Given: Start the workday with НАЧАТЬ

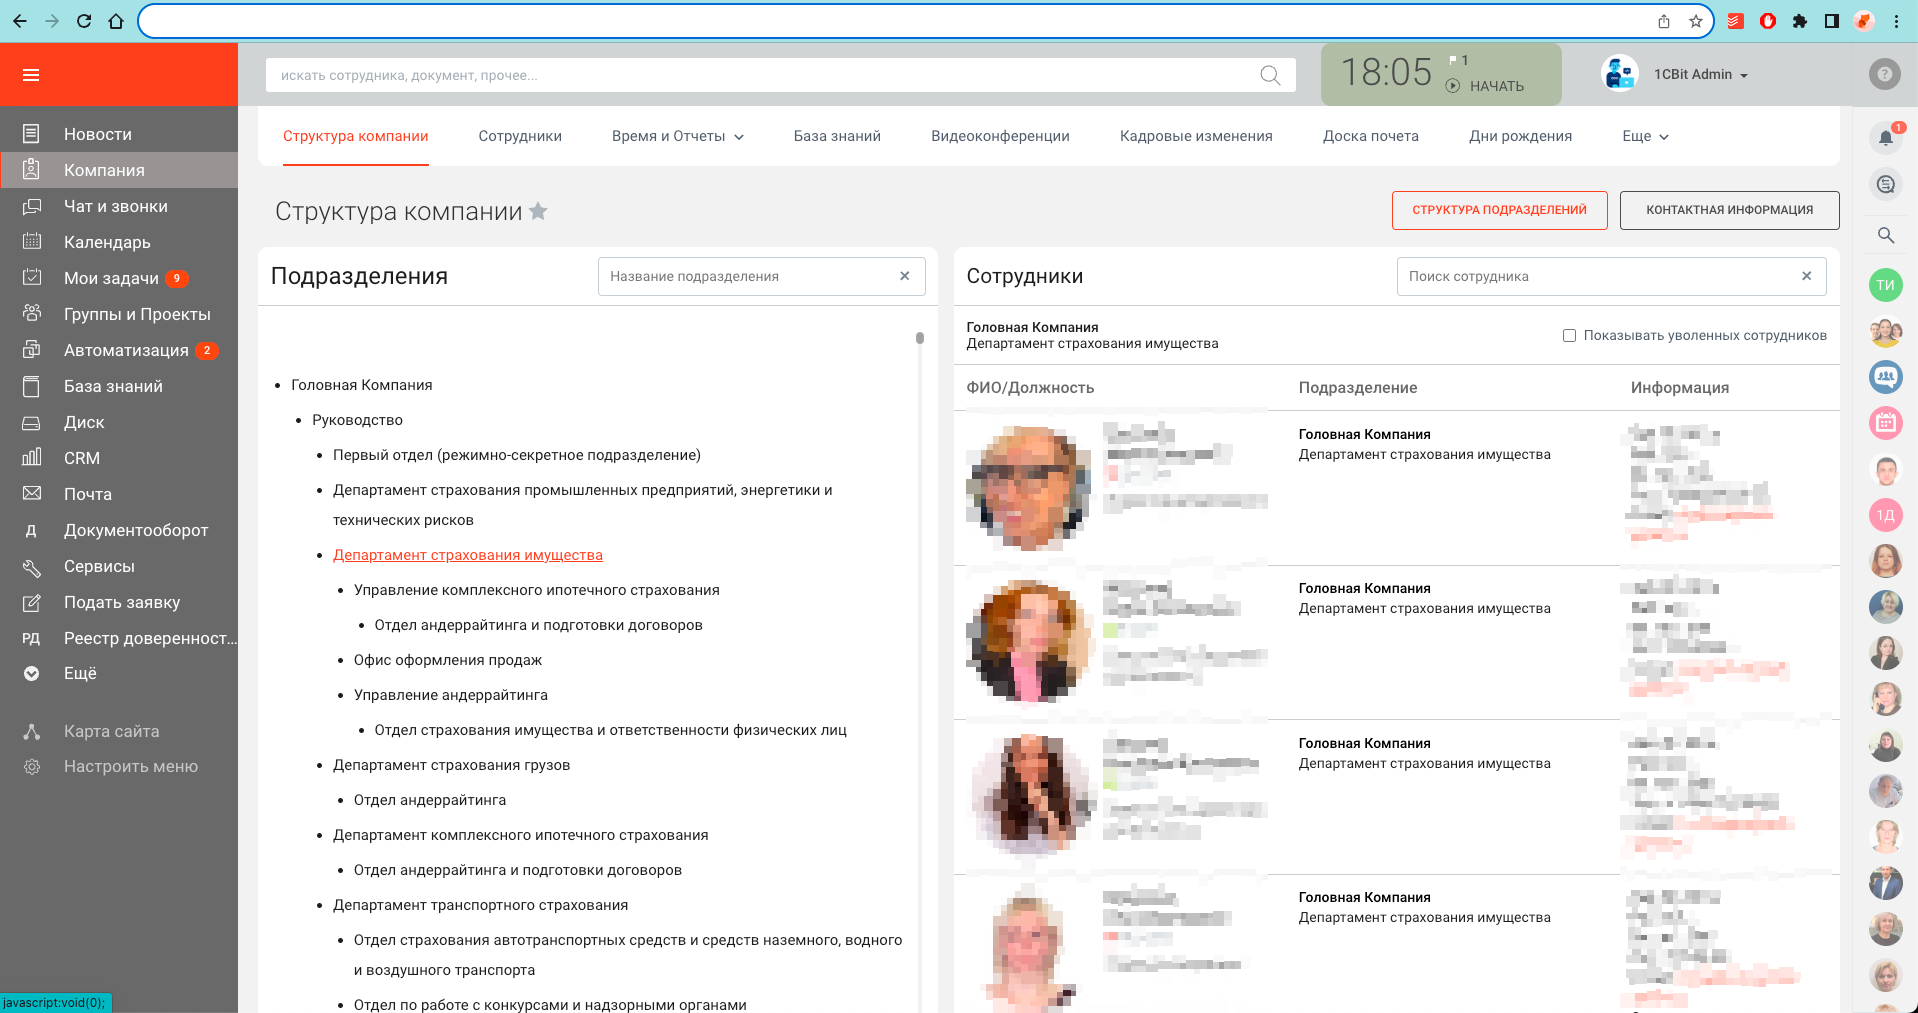Looking at the screenshot, I should 1485,86.
